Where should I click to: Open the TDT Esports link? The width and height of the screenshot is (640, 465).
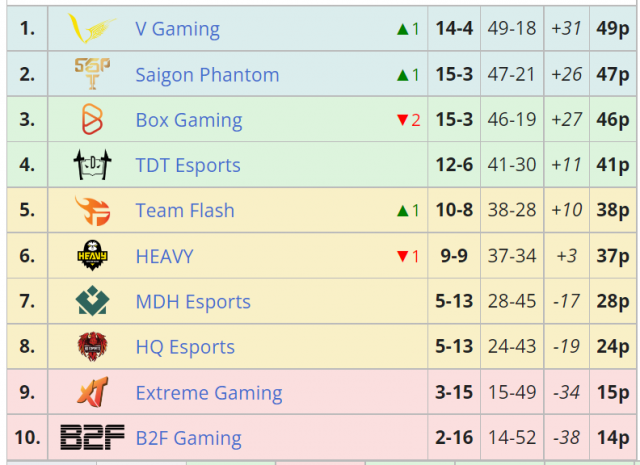188,166
